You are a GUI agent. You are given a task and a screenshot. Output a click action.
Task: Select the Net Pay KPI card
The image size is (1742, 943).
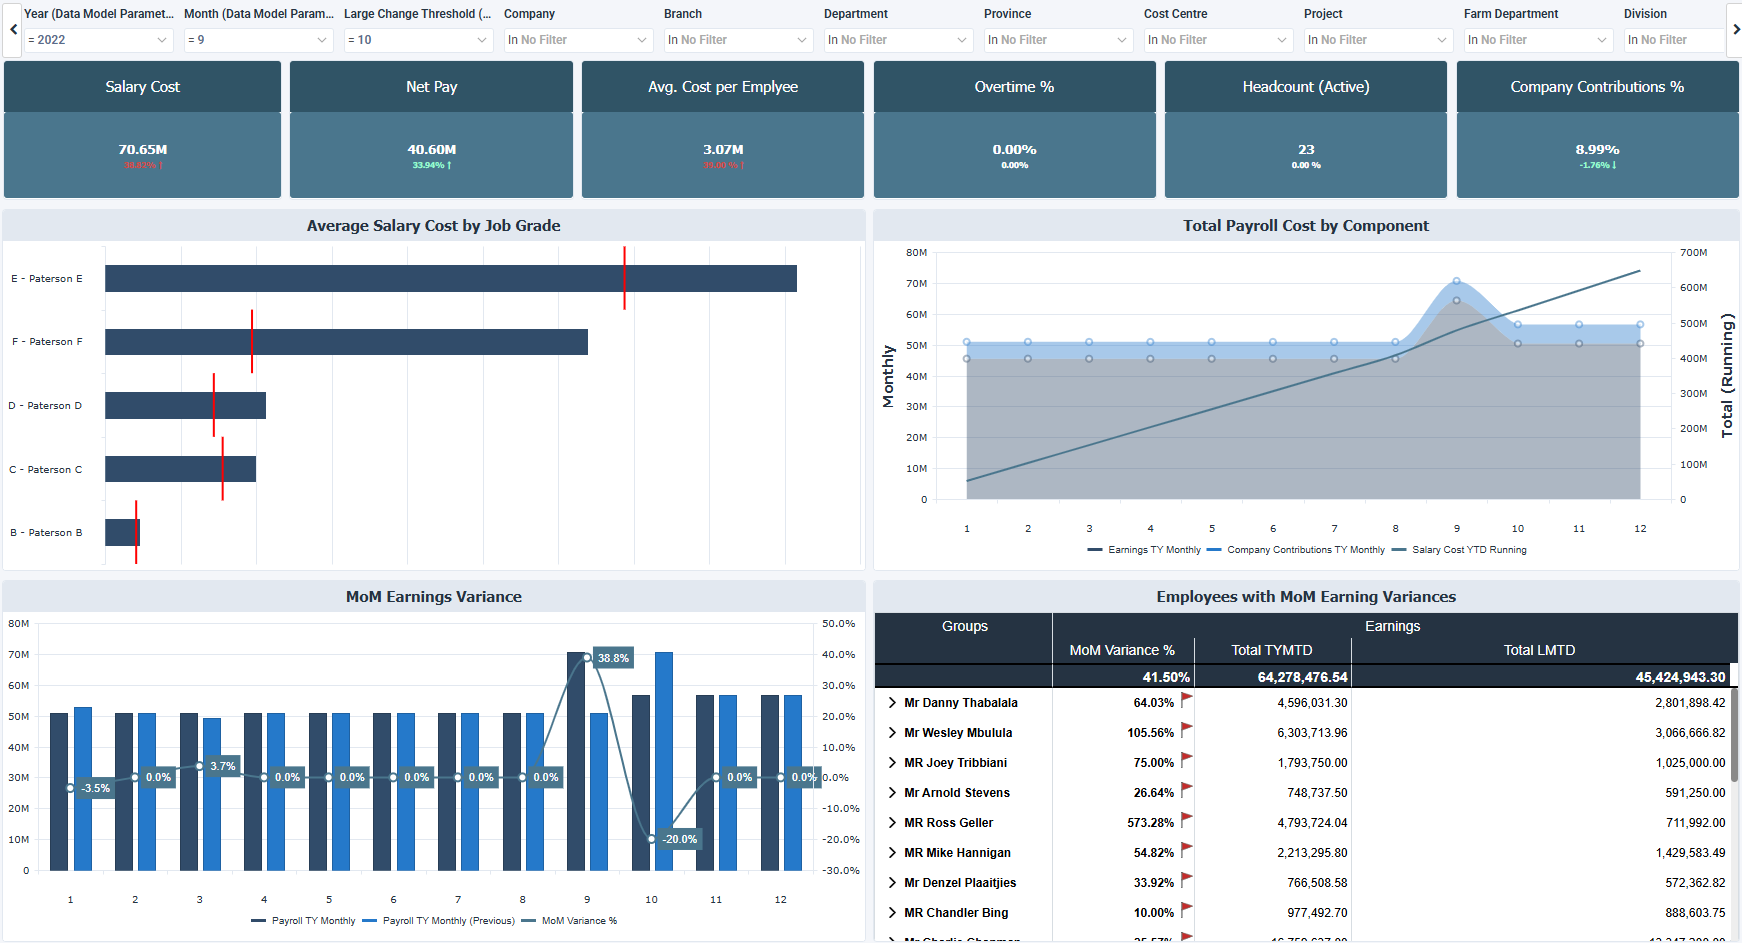click(431, 129)
